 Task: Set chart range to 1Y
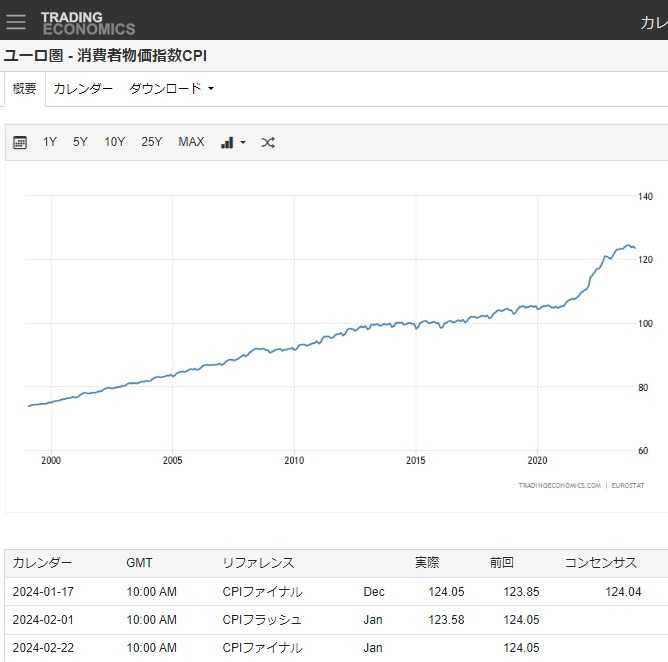pyautogui.click(x=50, y=142)
